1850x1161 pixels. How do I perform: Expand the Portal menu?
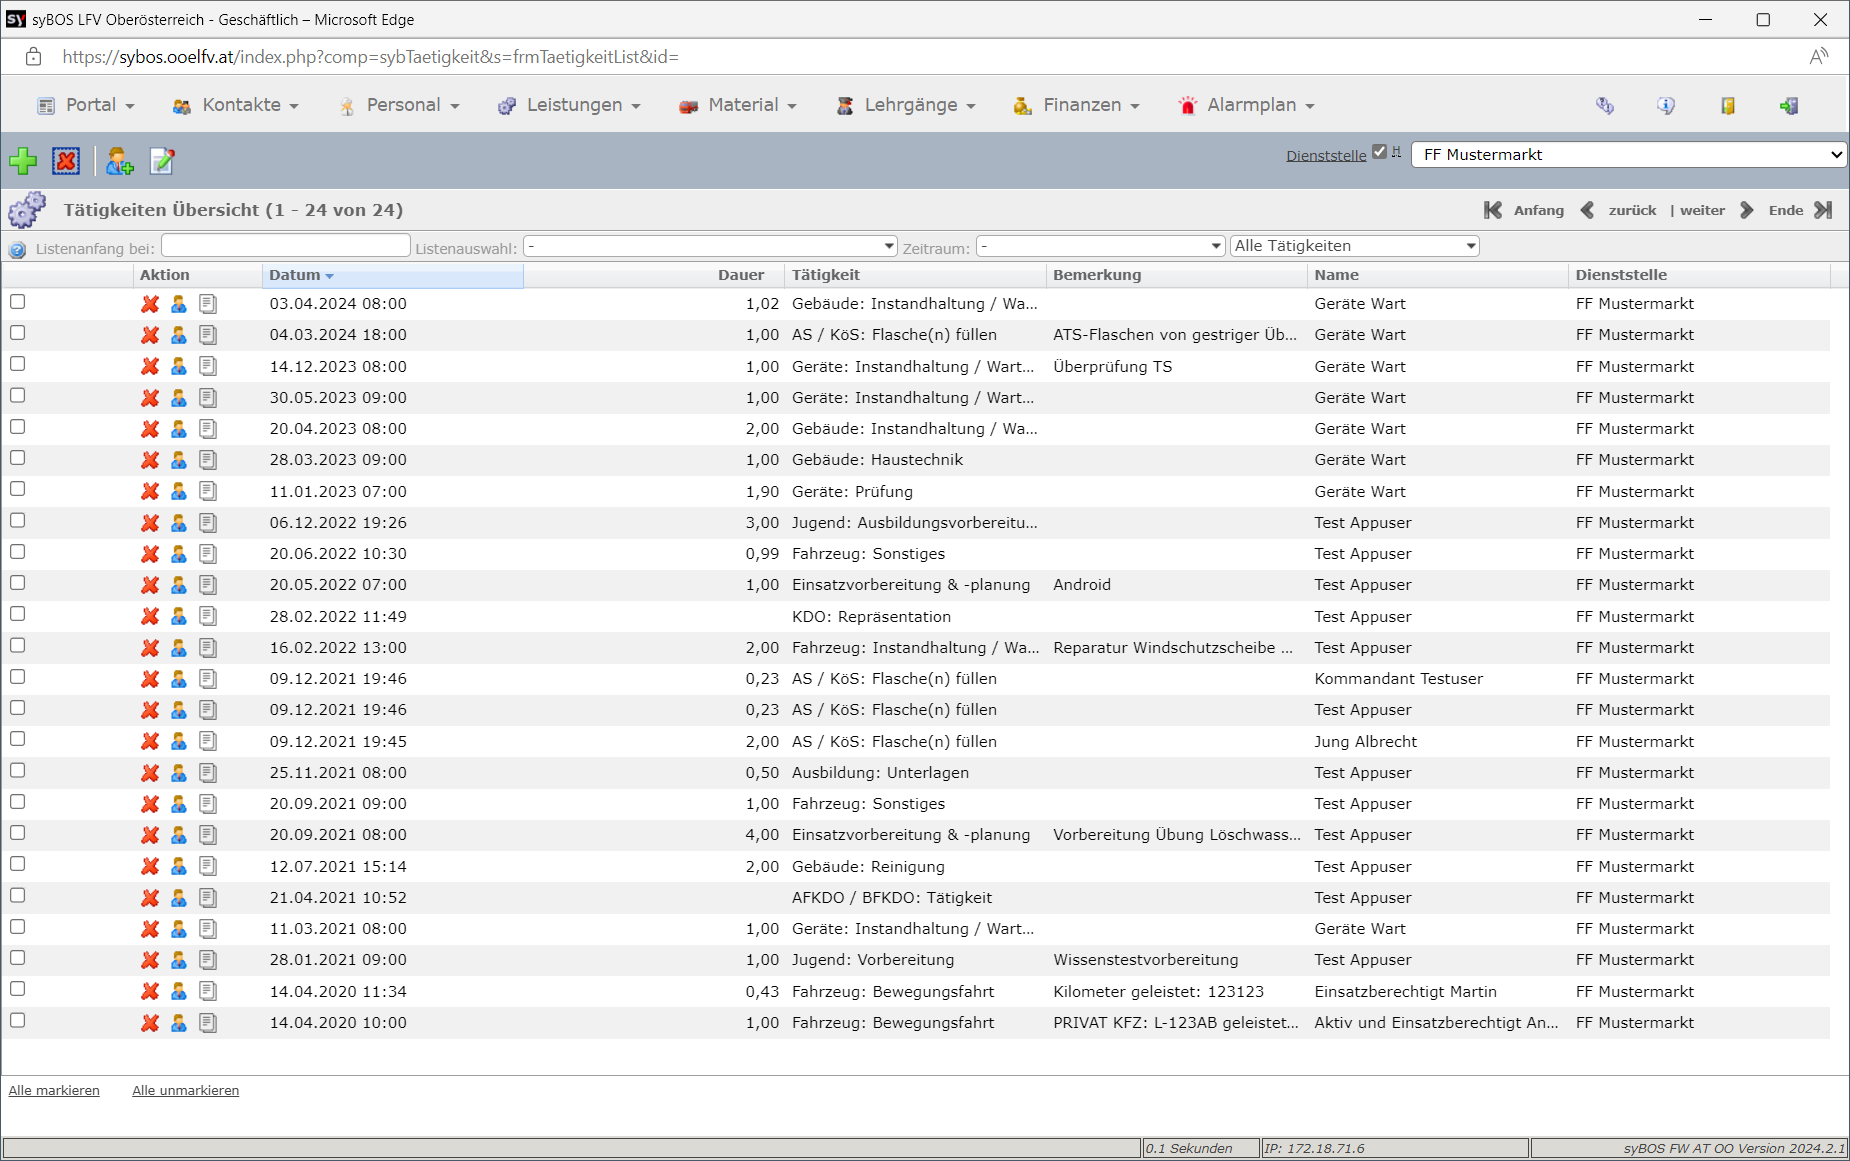[86, 105]
